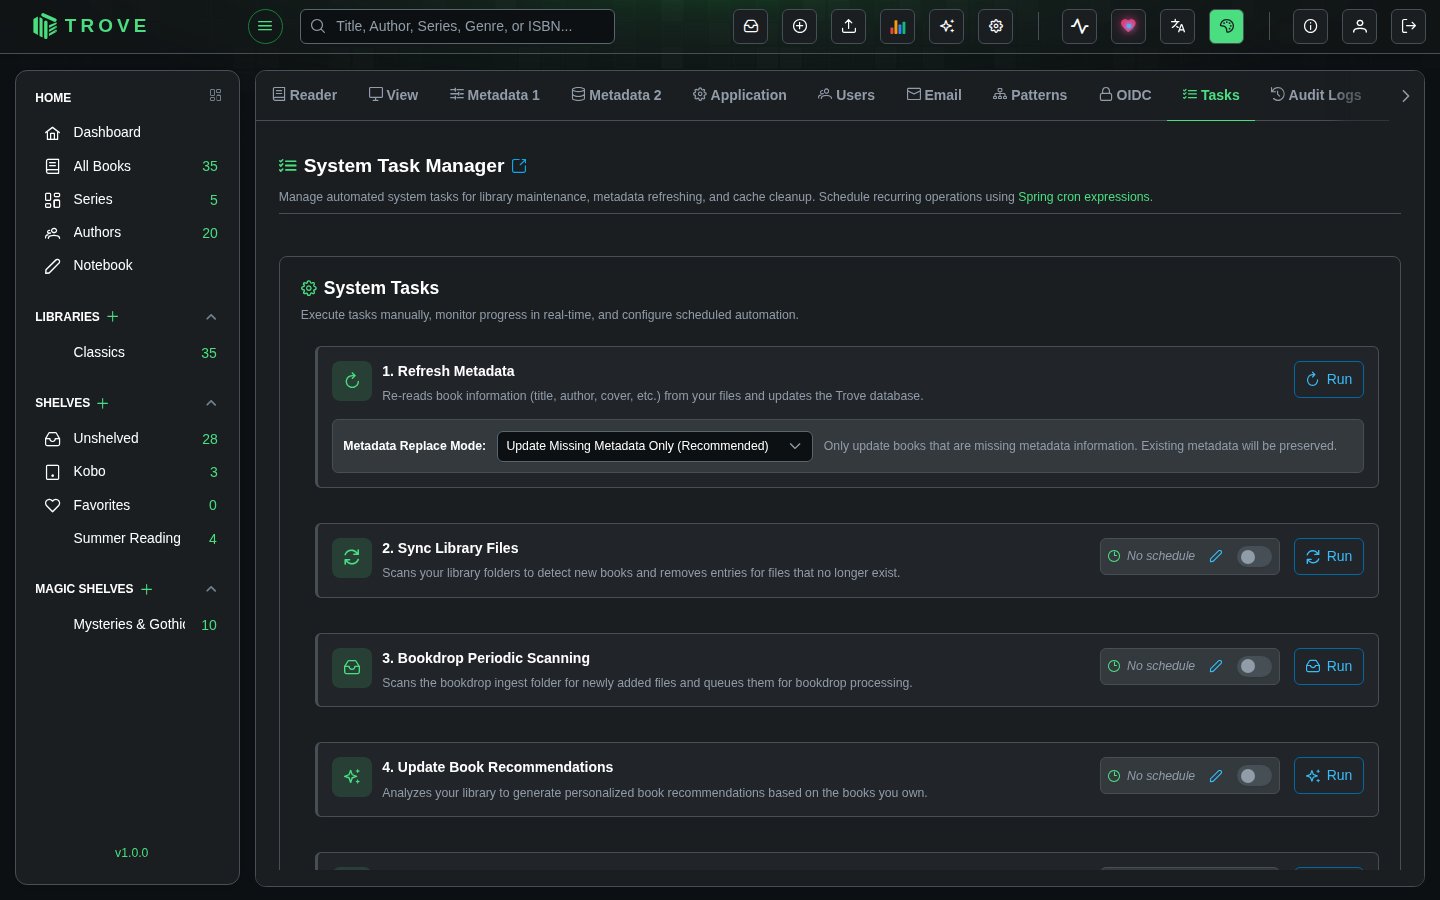Image resolution: width=1440 pixels, height=900 pixels.
Task: Open the language translate icon
Action: (x=1178, y=26)
